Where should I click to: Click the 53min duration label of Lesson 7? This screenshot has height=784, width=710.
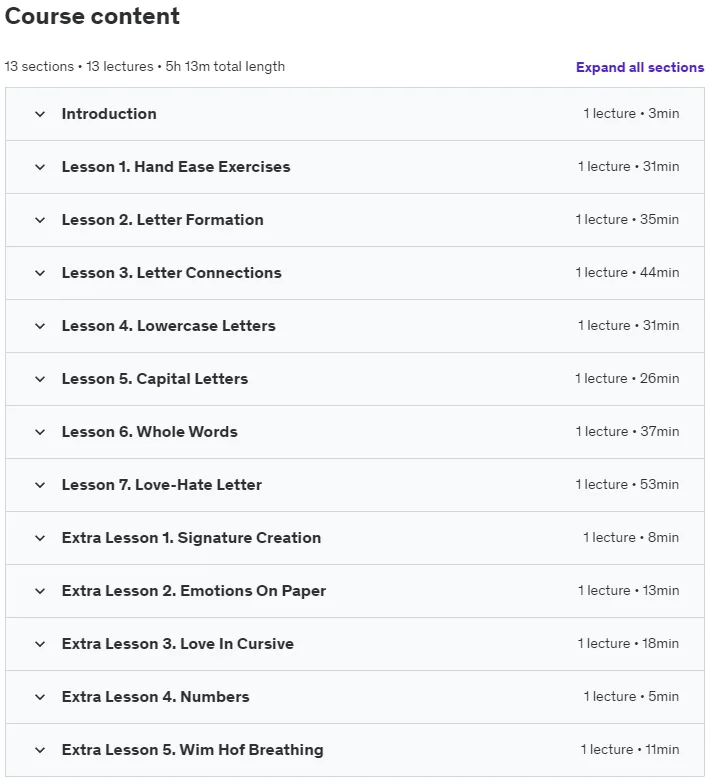tap(660, 484)
